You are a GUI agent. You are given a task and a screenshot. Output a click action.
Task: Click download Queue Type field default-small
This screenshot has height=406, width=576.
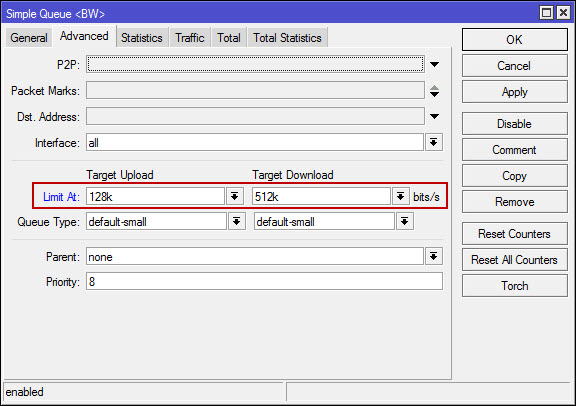324,221
